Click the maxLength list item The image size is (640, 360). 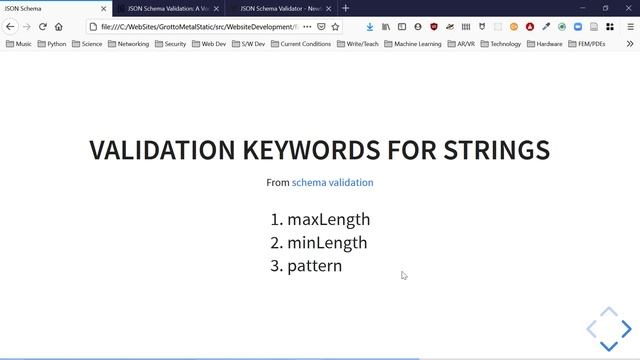coord(329,220)
